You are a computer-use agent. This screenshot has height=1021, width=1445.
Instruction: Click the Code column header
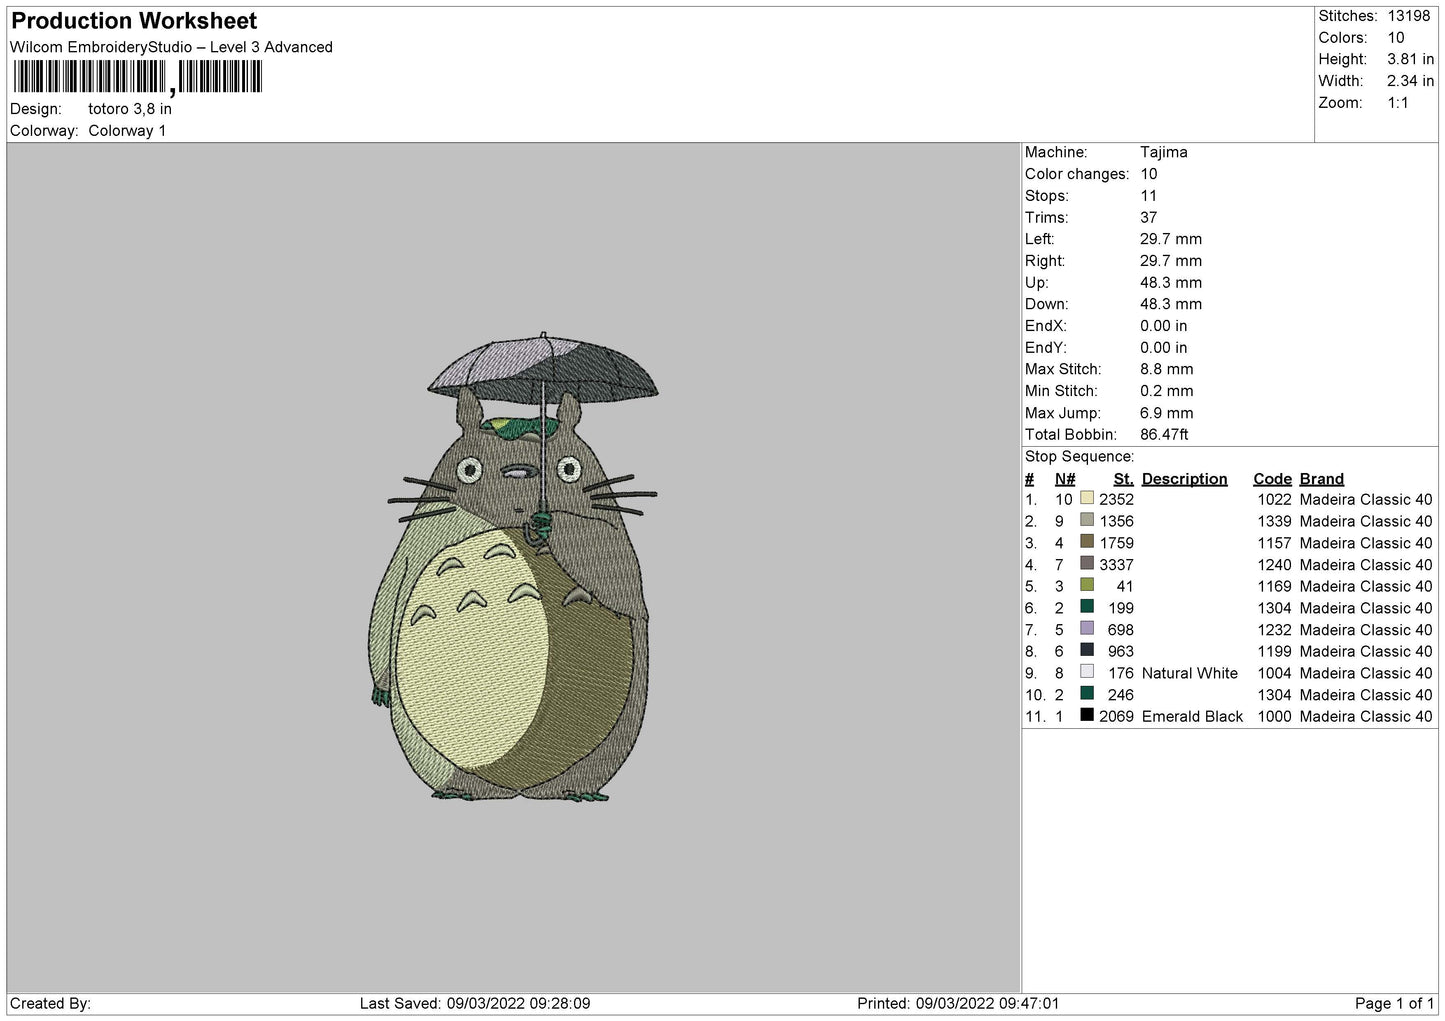coord(1272,479)
